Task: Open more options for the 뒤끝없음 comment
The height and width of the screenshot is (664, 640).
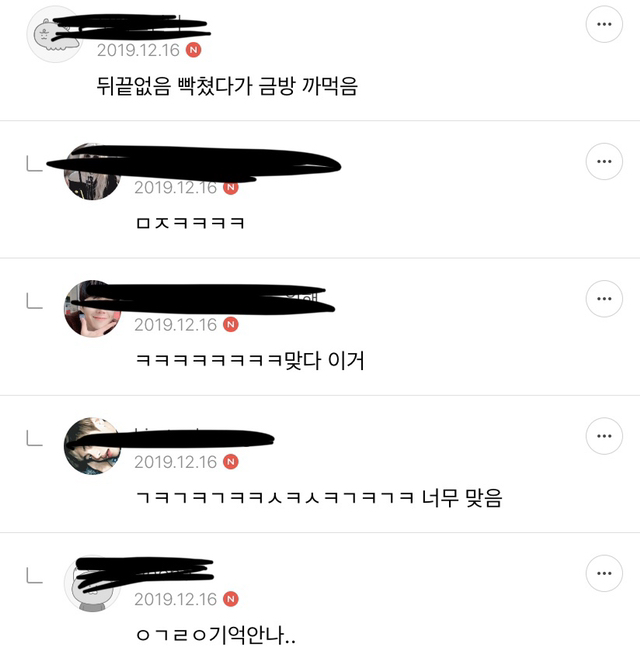Action: click(x=604, y=24)
